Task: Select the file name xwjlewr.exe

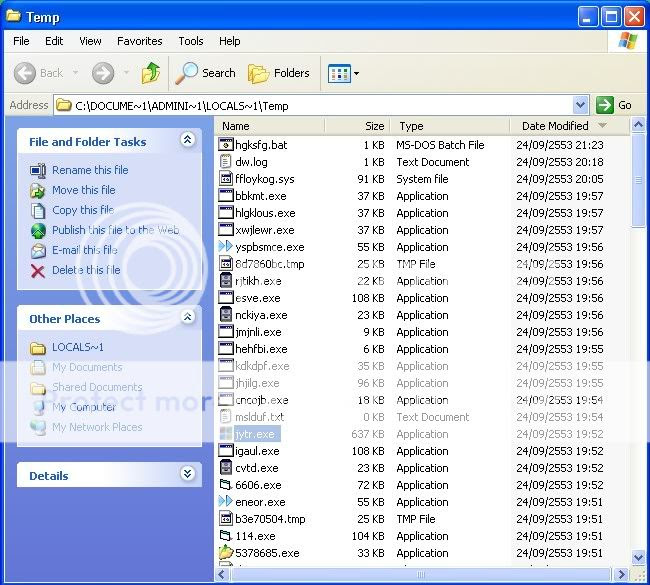Action: tap(264, 230)
